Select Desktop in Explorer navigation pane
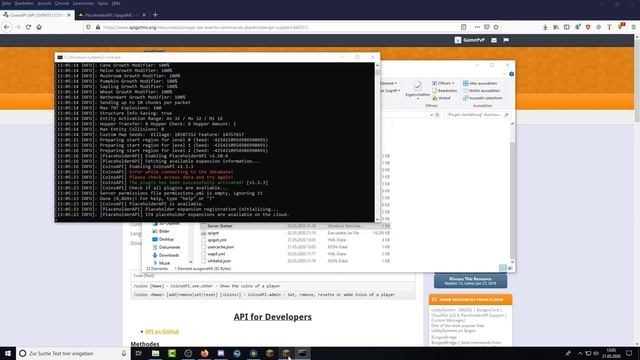Screen dimensions: 640x360 coord(163,239)
